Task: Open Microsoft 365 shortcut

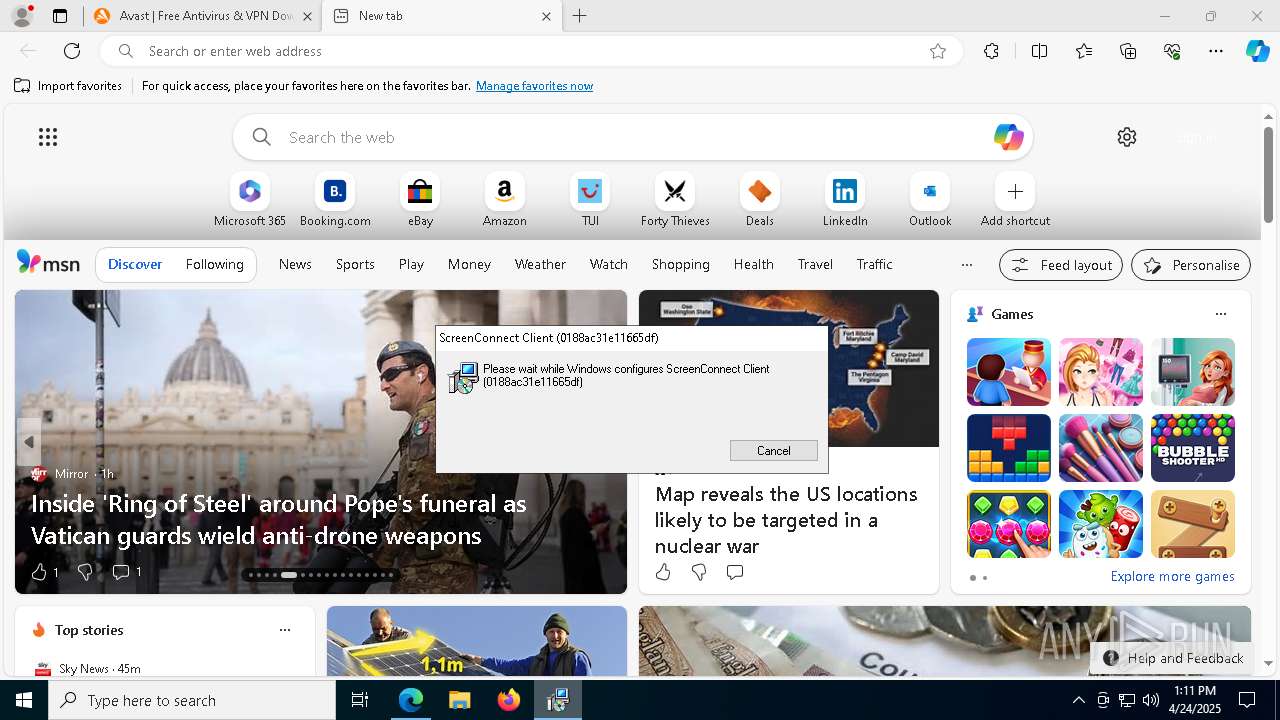Action: tap(250, 200)
